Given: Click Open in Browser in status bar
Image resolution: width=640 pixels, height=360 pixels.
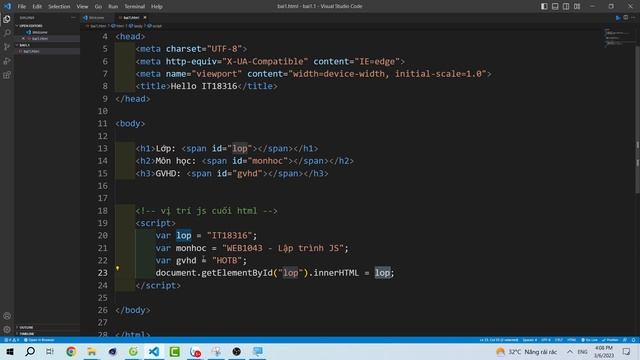Looking at the screenshot, I should [x=39, y=340].
